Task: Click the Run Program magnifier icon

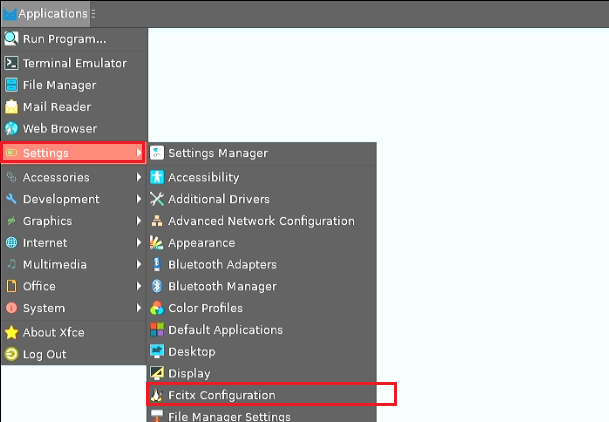Action: coord(11,39)
